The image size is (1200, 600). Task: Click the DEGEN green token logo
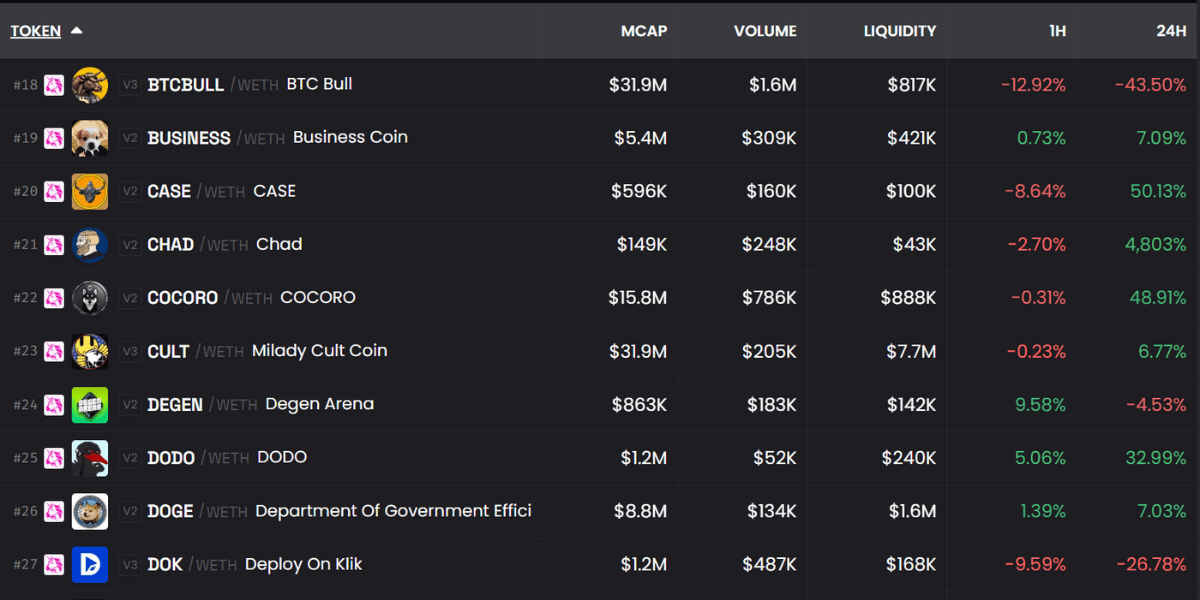(90, 405)
